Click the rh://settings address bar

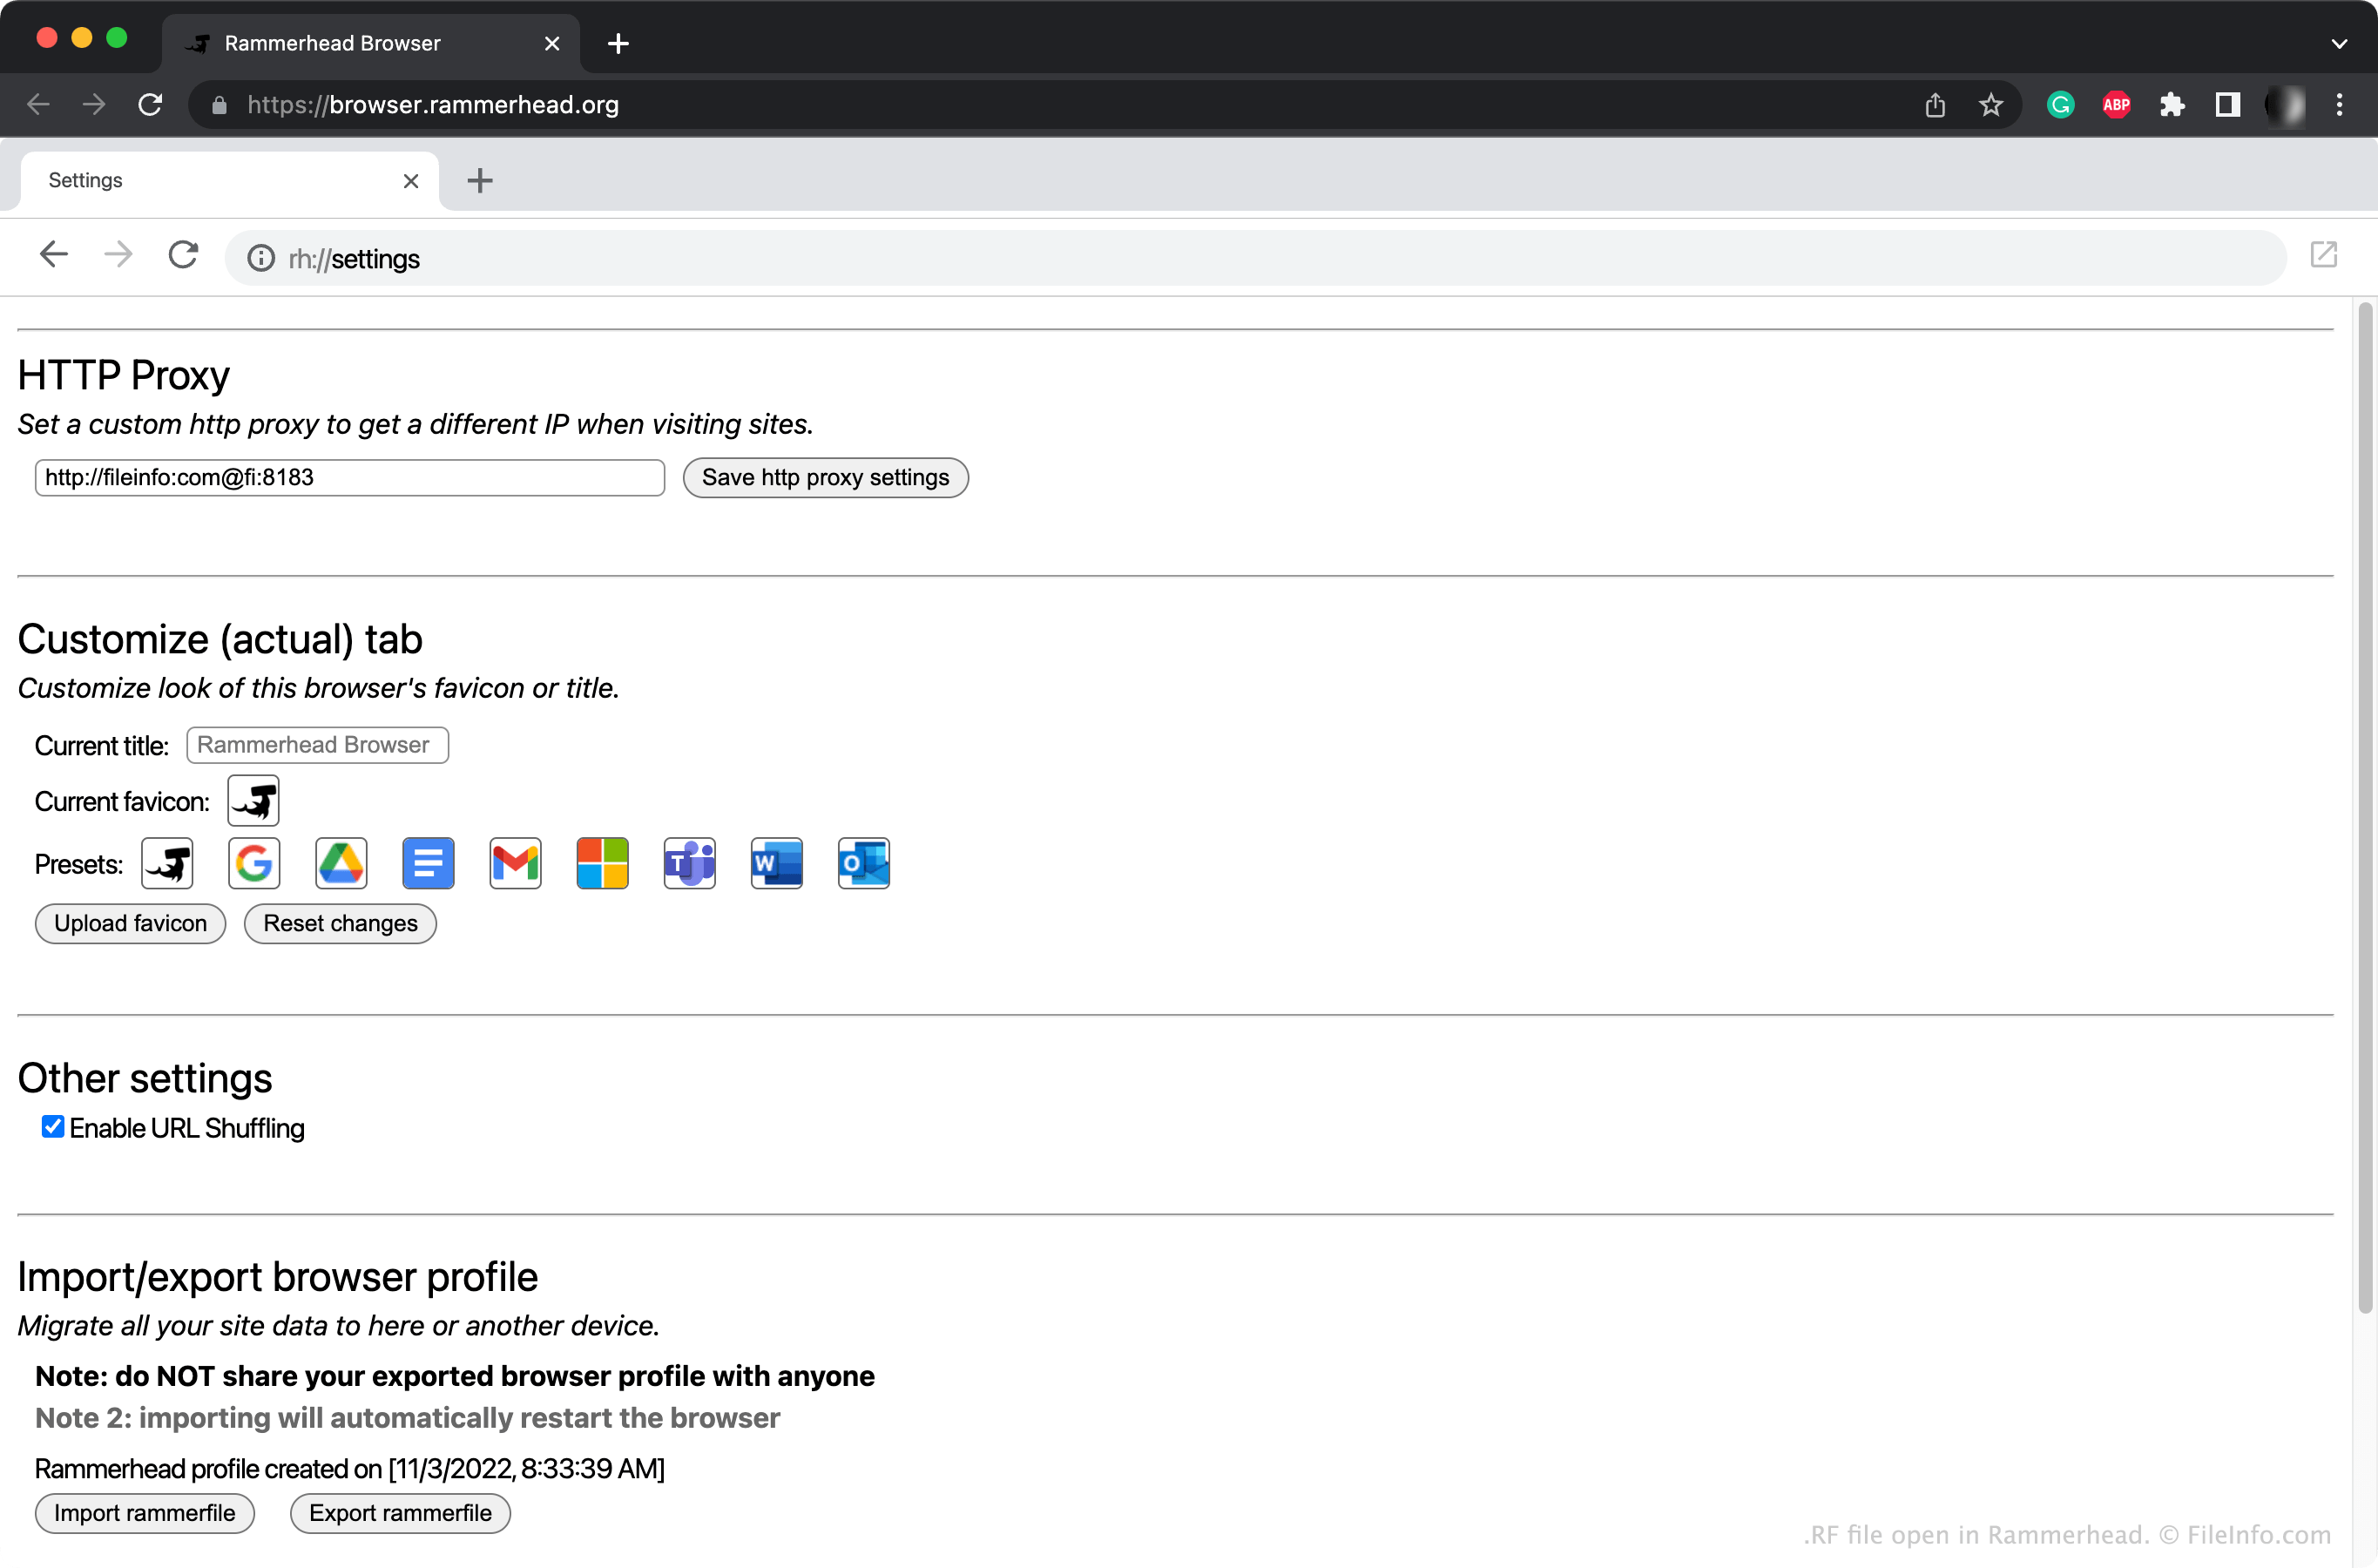[x=1255, y=259]
